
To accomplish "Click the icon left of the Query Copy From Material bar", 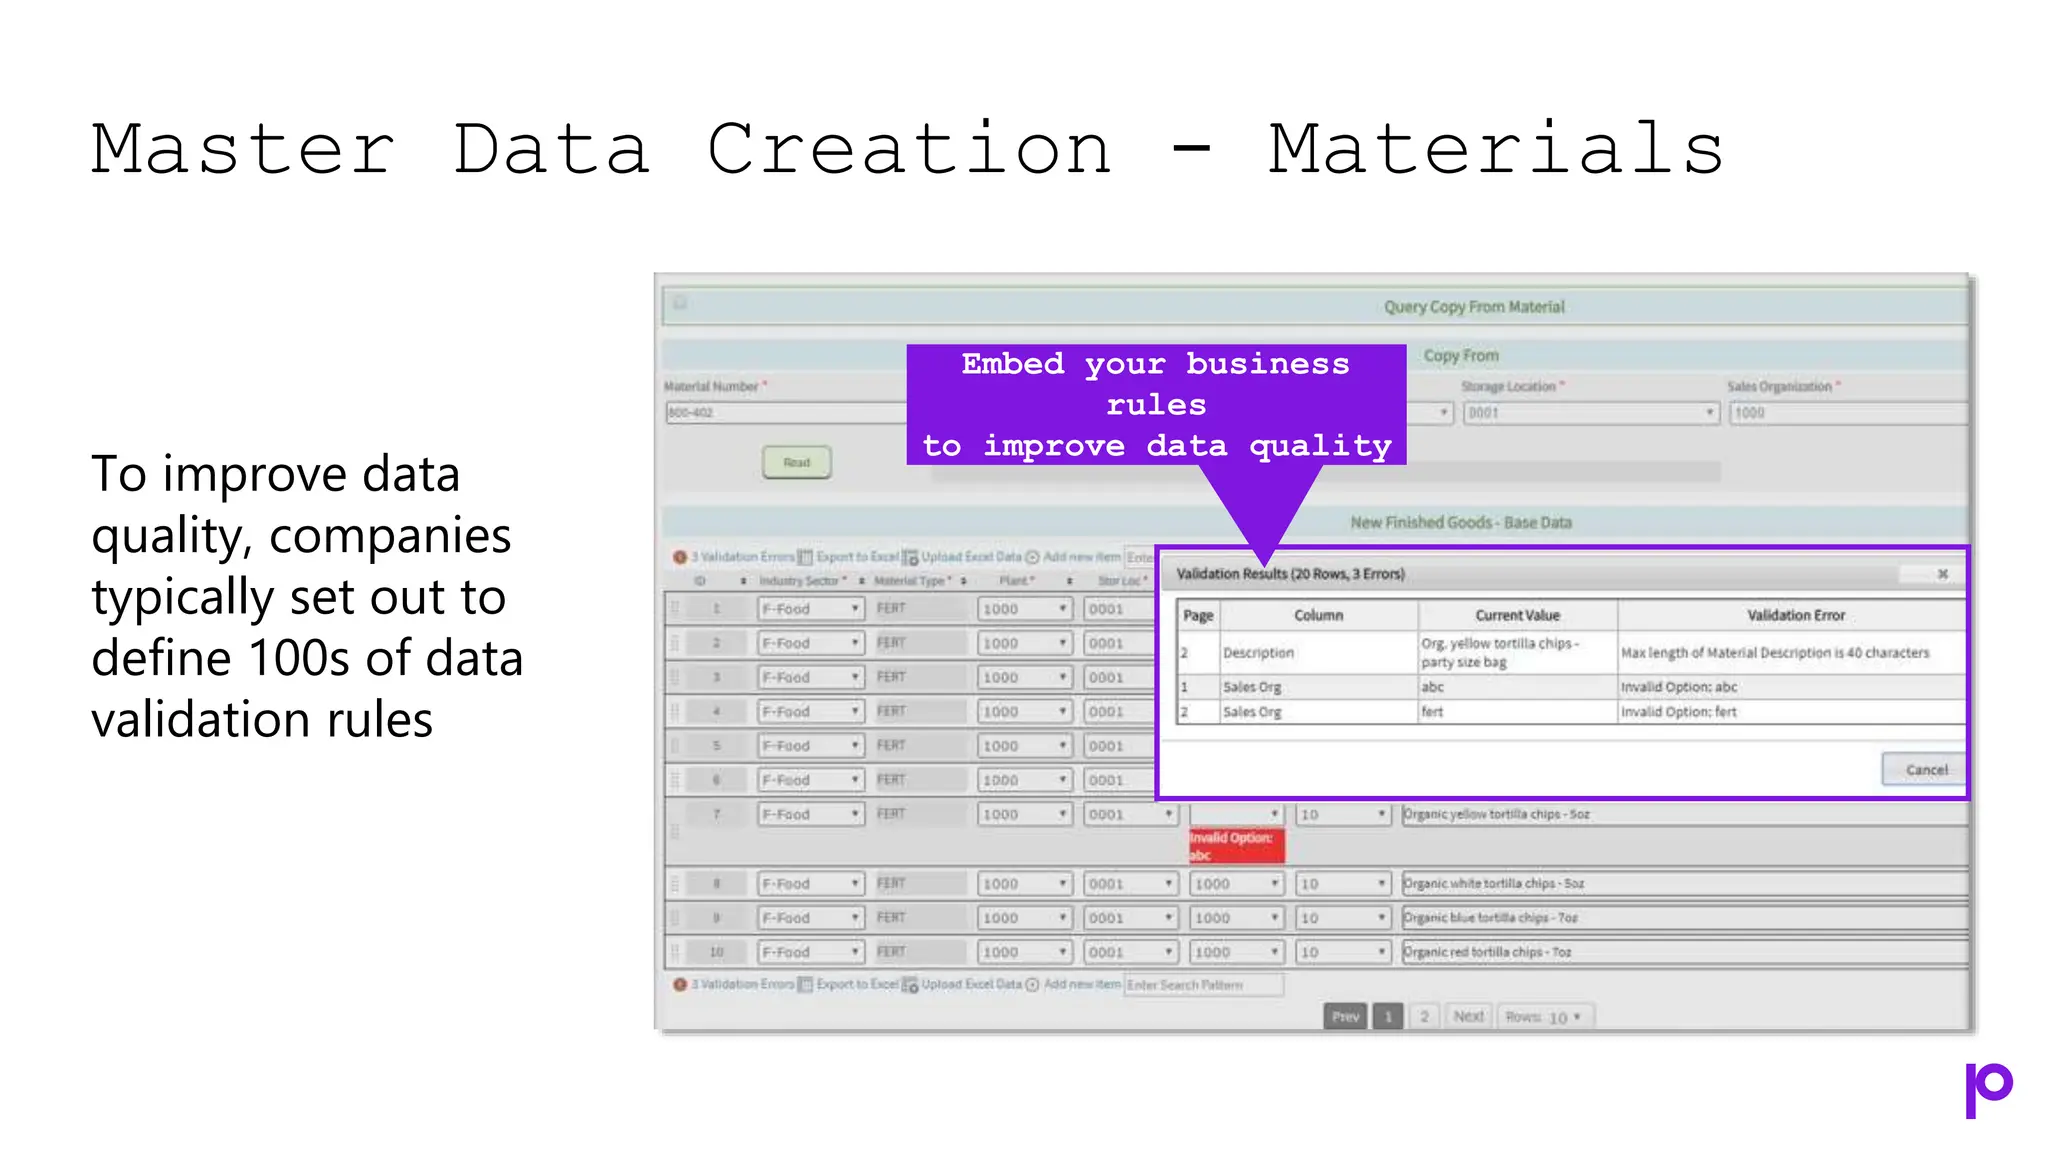I will (x=680, y=303).
